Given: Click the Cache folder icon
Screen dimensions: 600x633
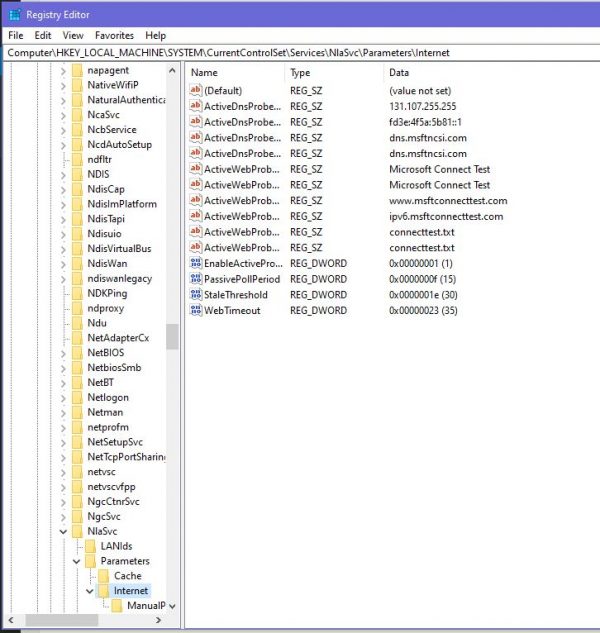Looking at the screenshot, I should coord(105,576).
